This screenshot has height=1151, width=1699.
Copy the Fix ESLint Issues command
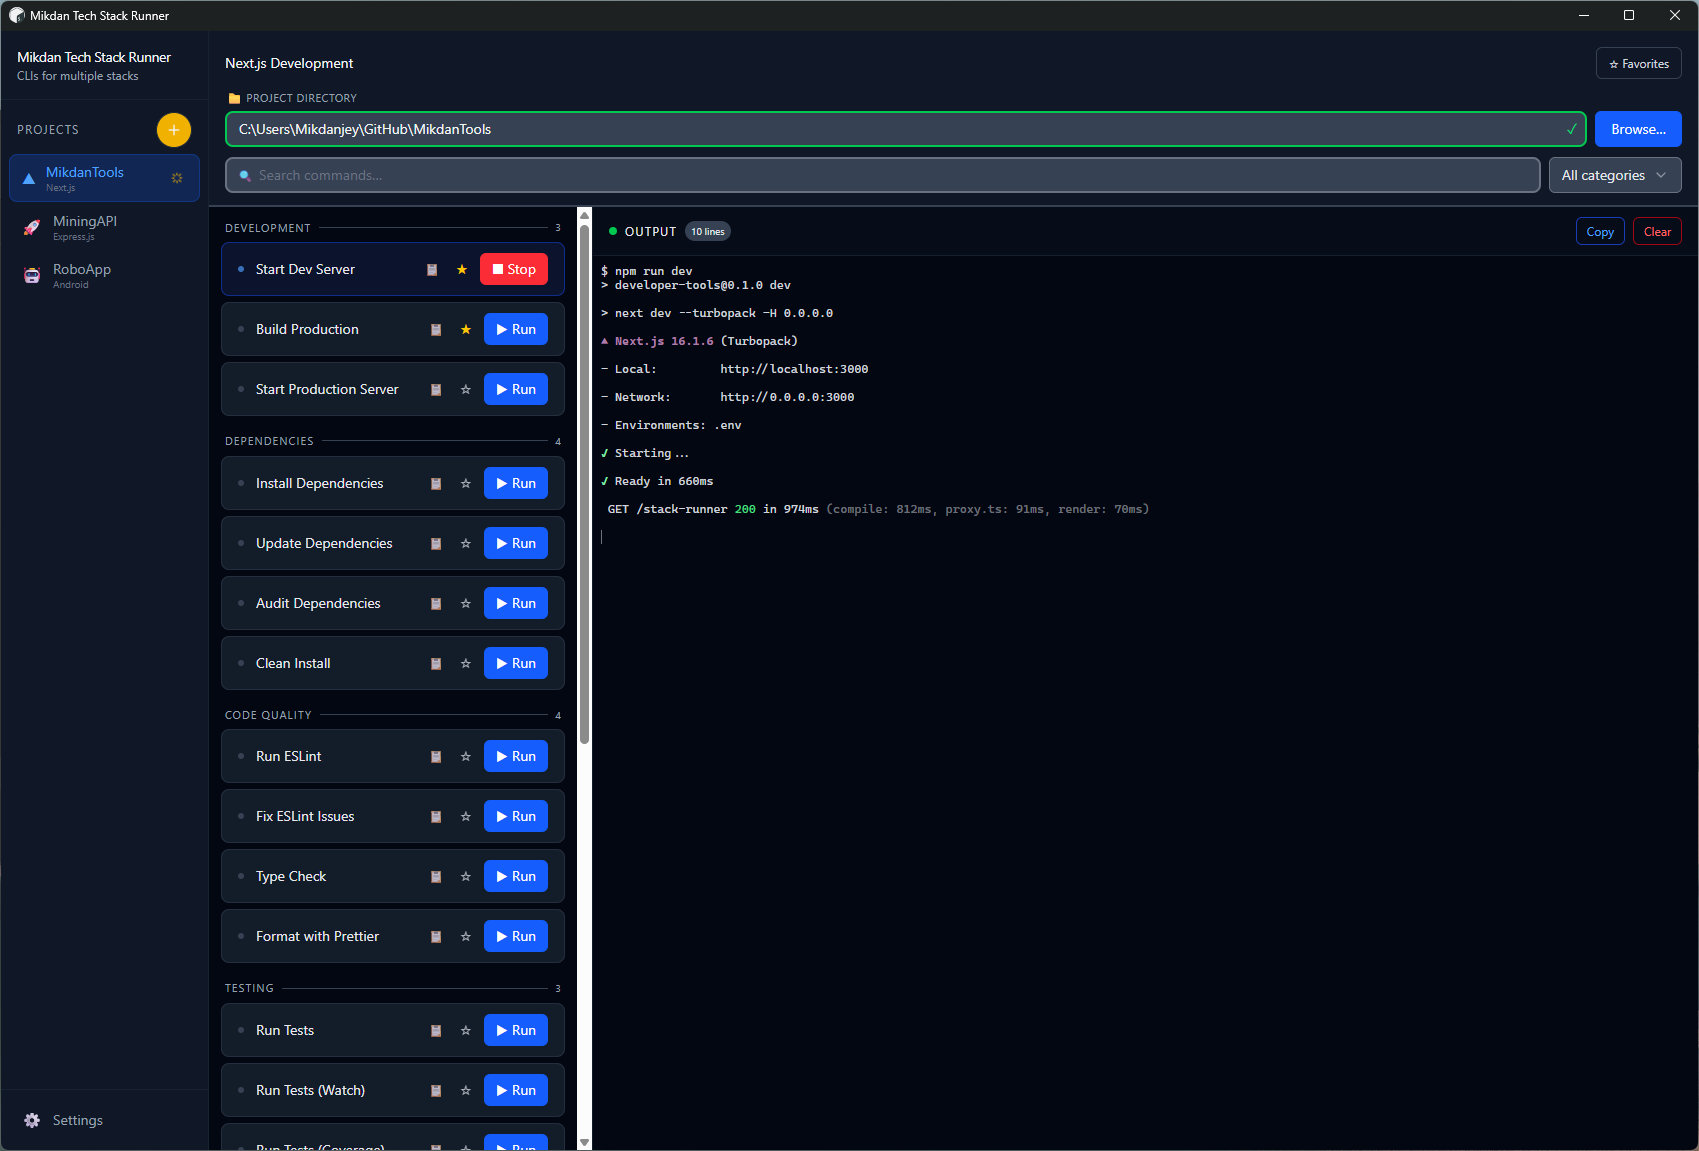[436, 817]
